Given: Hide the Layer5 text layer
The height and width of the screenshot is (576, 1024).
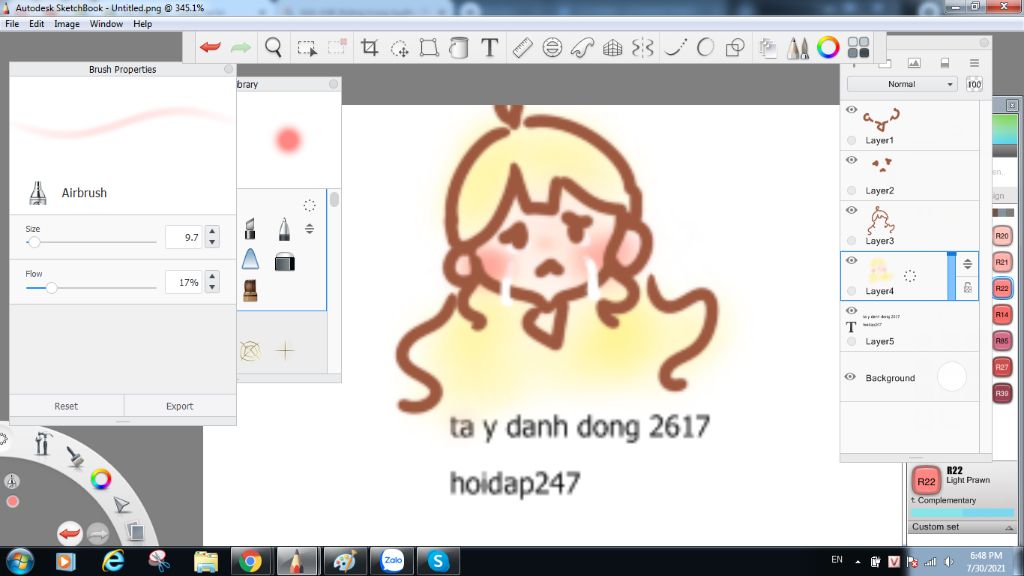Looking at the screenshot, I should point(852,310).
